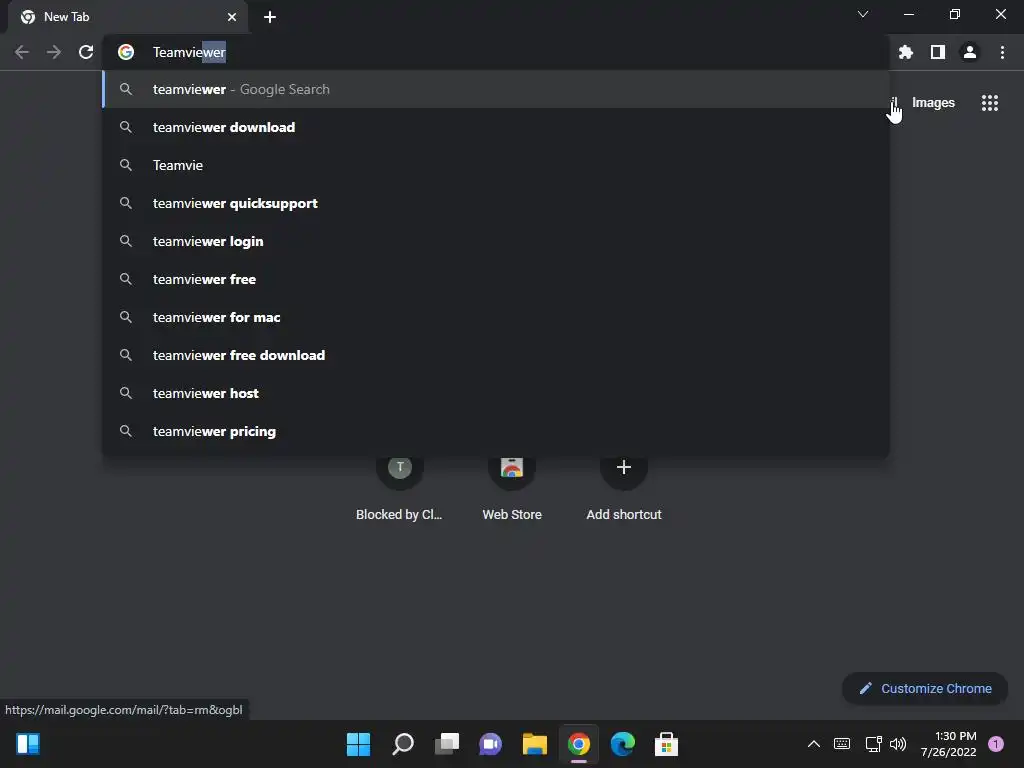Viewport: 1024px width, 768px height.
Task: Open the Extensions puzzle icon
Action: pyautogui.click(x=905, y=52)
